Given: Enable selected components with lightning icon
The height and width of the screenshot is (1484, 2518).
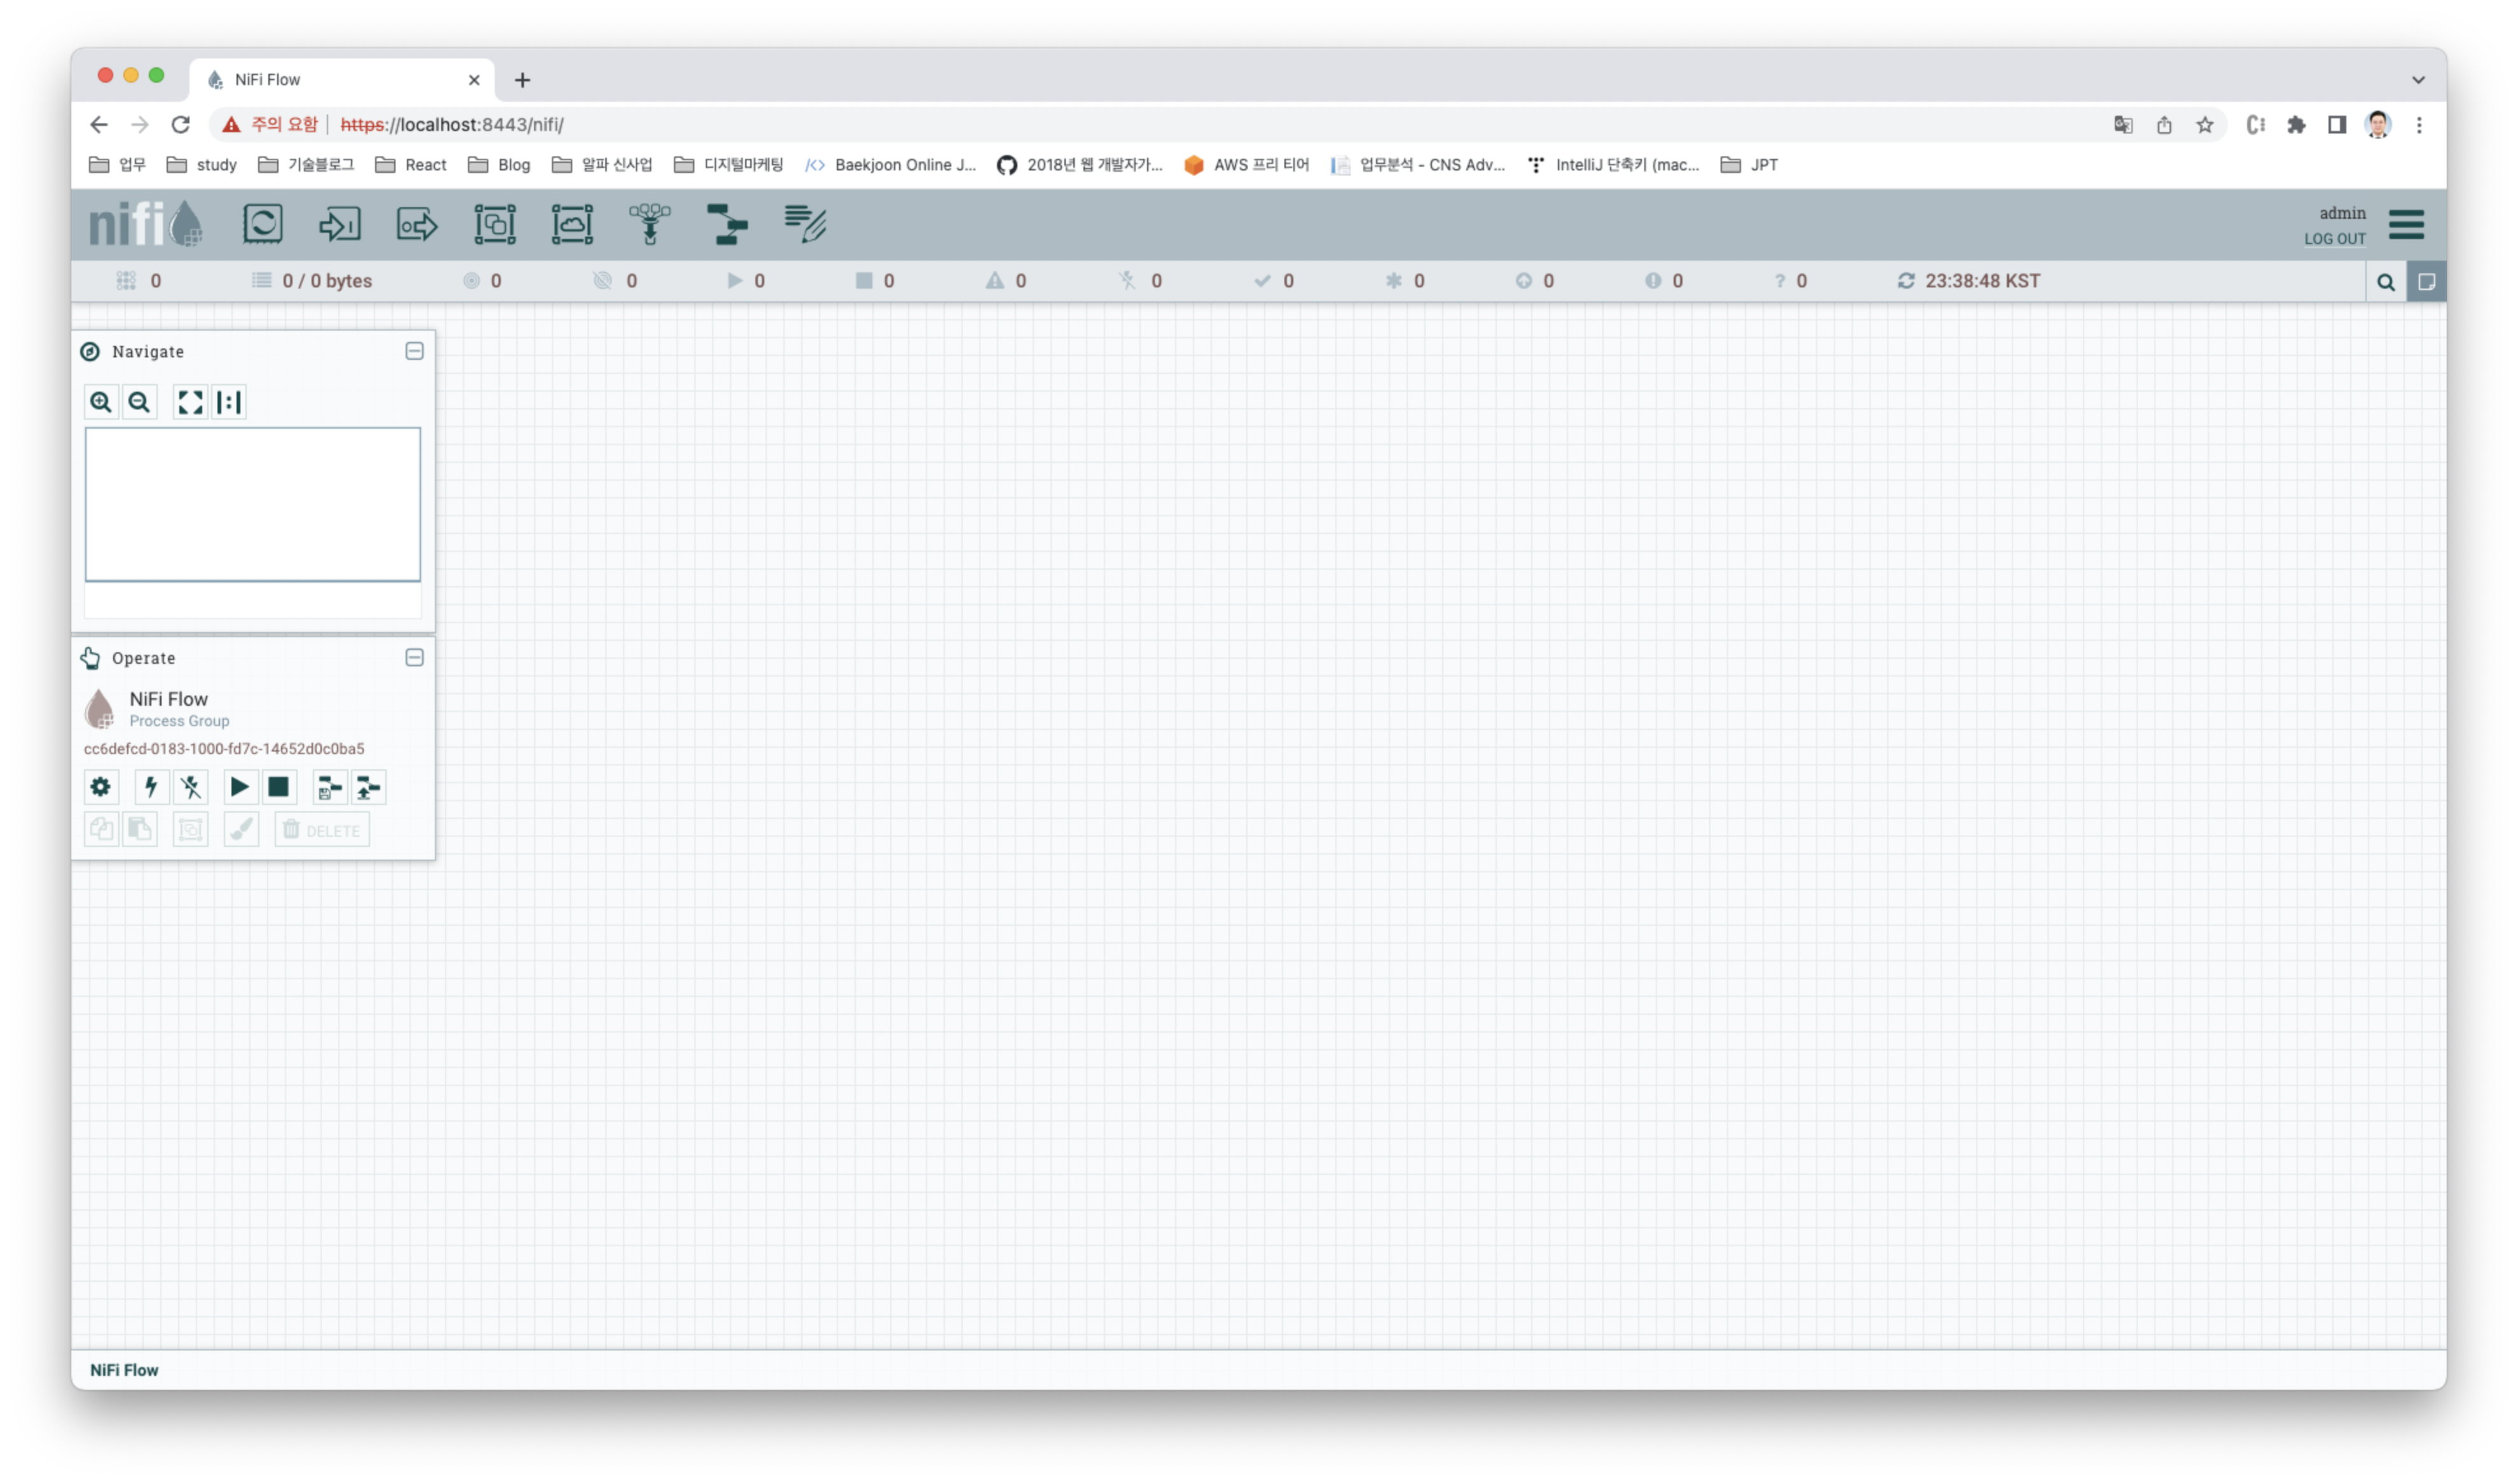Looking at the screenshot, I should pos(151,788).
